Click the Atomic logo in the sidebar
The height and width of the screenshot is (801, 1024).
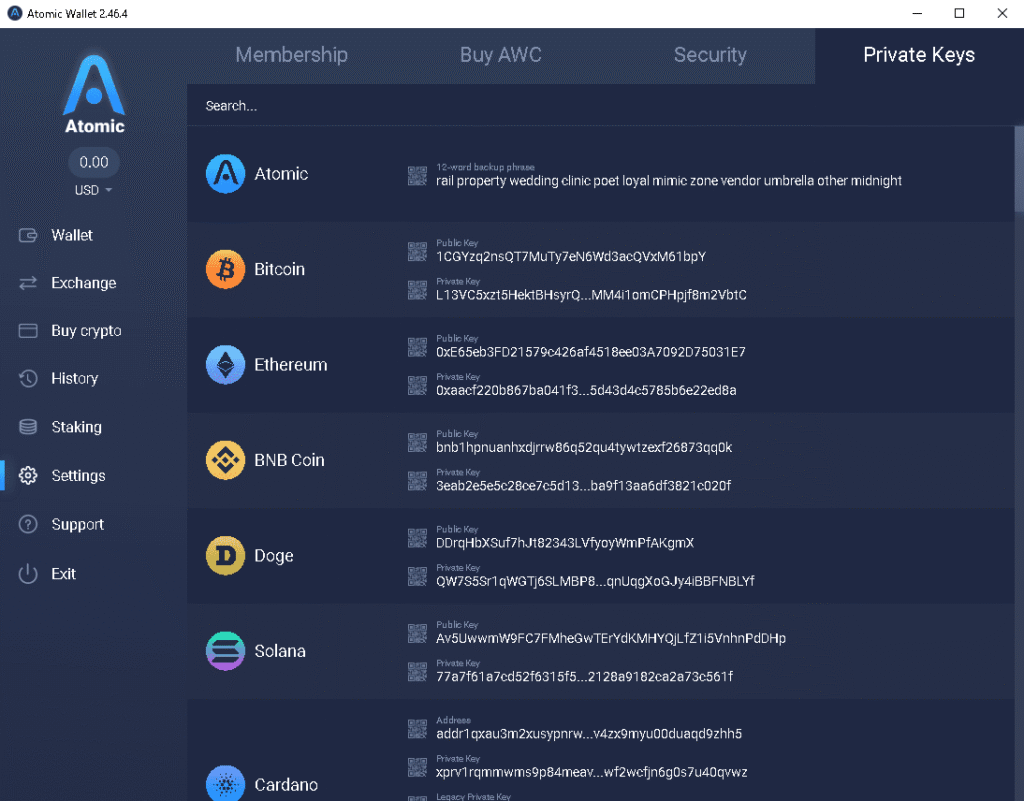94,95
